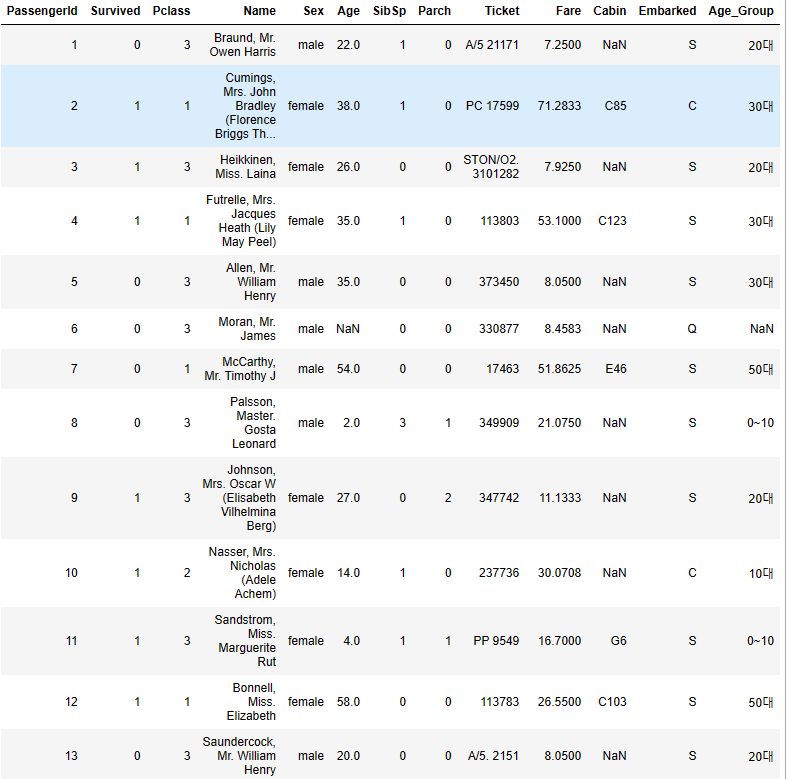
Task: Select the Palsson, Master. Gosta Leonard cell
Action: (x=253, y=423)
